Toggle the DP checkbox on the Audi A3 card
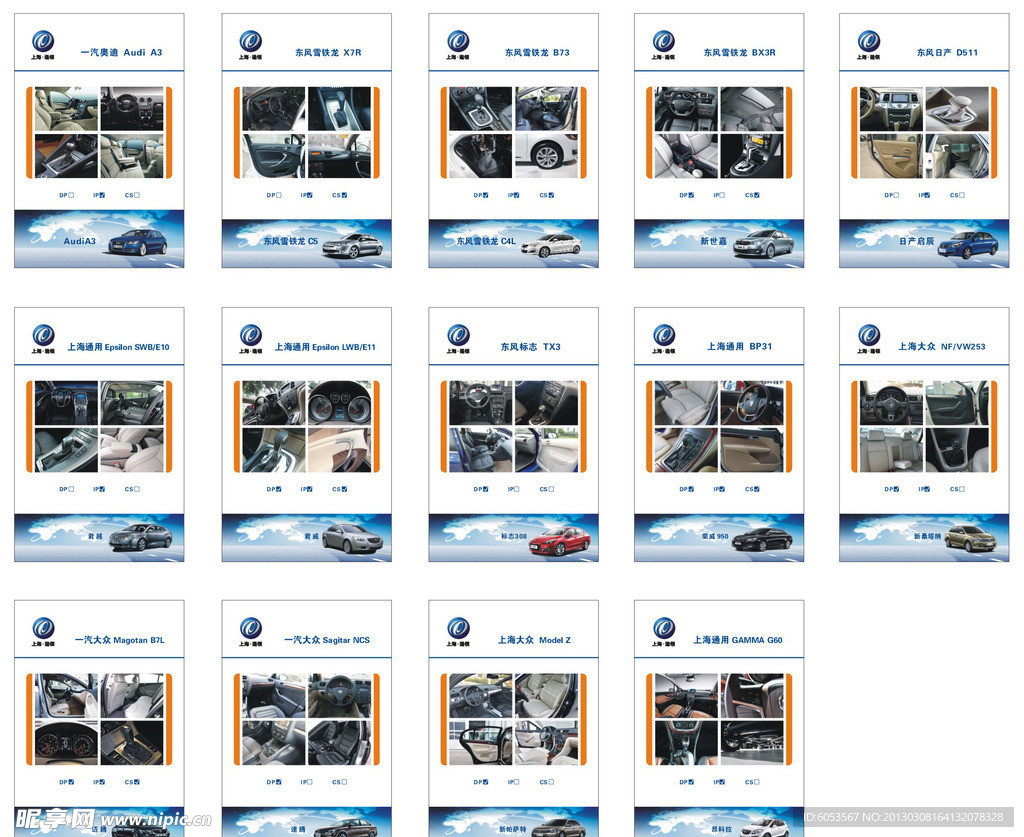Viewport: 1024px width, 837px height. [x=71, y=195]
